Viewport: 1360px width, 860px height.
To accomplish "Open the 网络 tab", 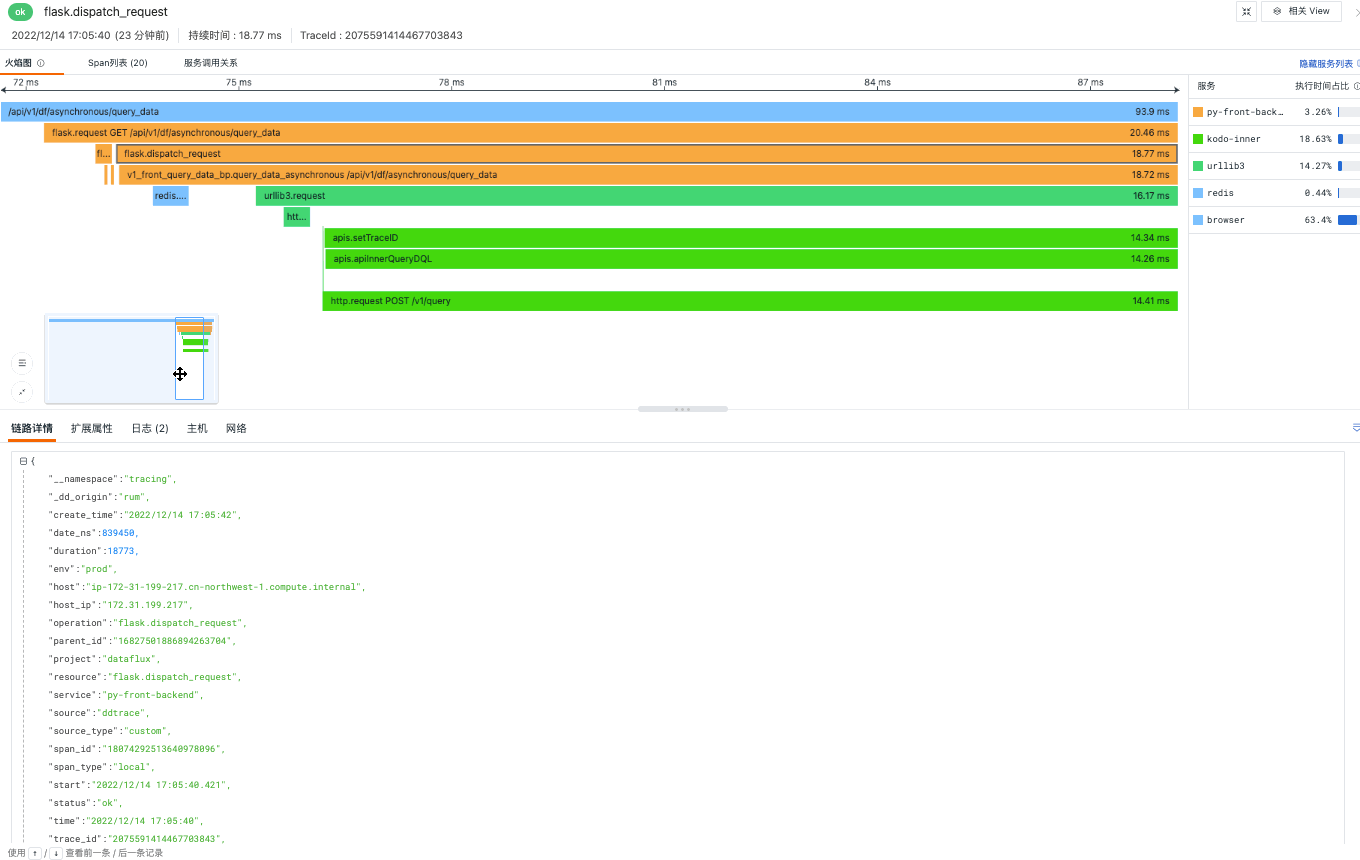I will 236,428.
